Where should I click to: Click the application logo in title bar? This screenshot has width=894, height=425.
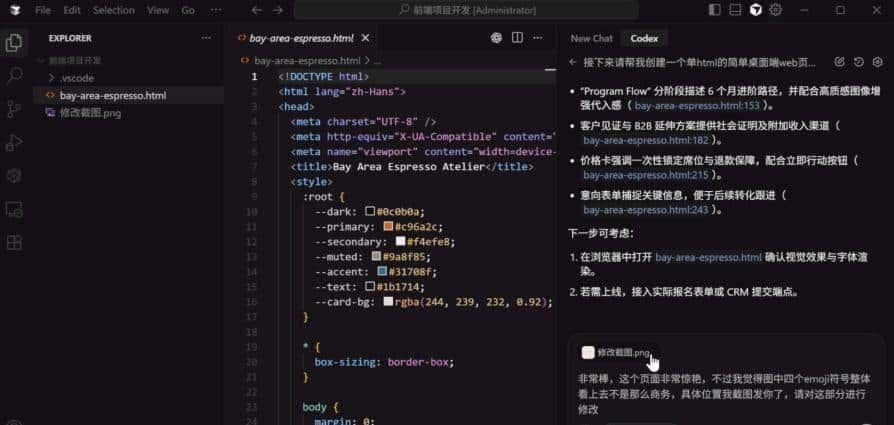point(15,10)
